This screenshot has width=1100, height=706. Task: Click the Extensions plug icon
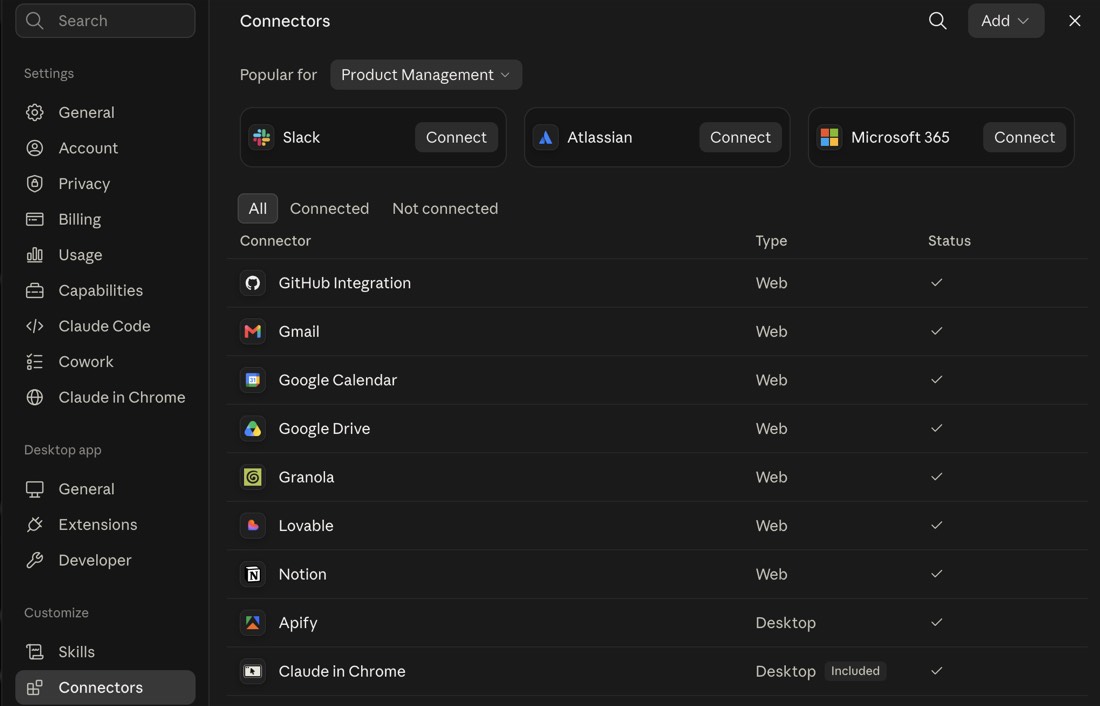coord(34,524)
